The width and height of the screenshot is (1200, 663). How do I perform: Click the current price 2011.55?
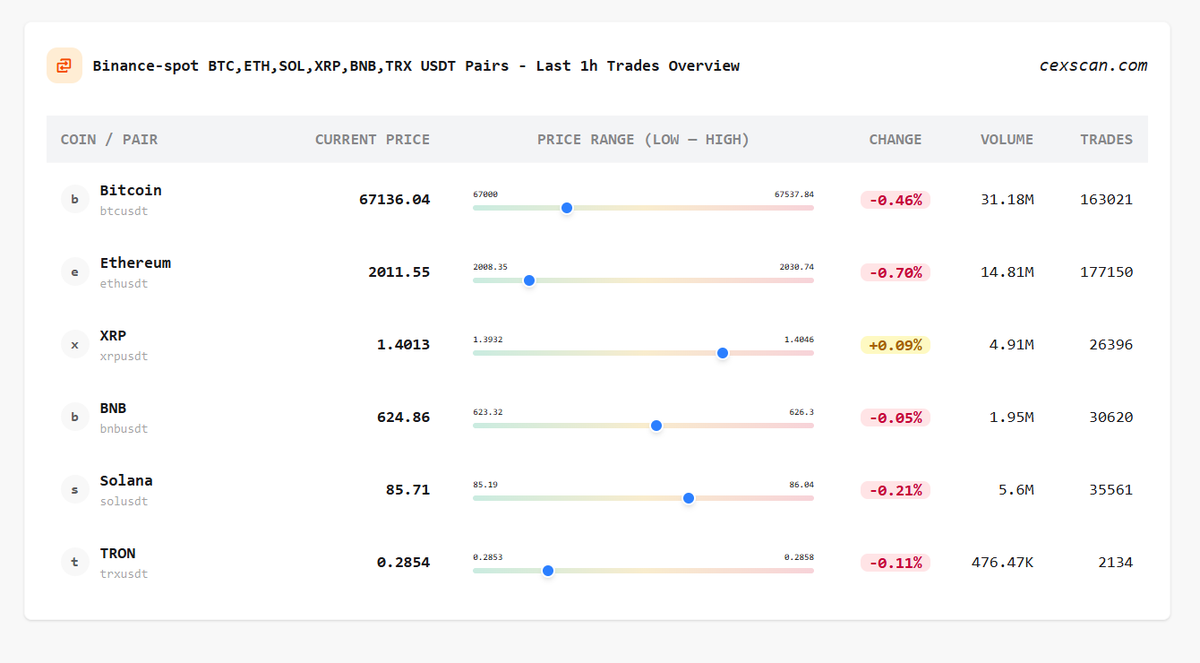(x=399, y=272)
